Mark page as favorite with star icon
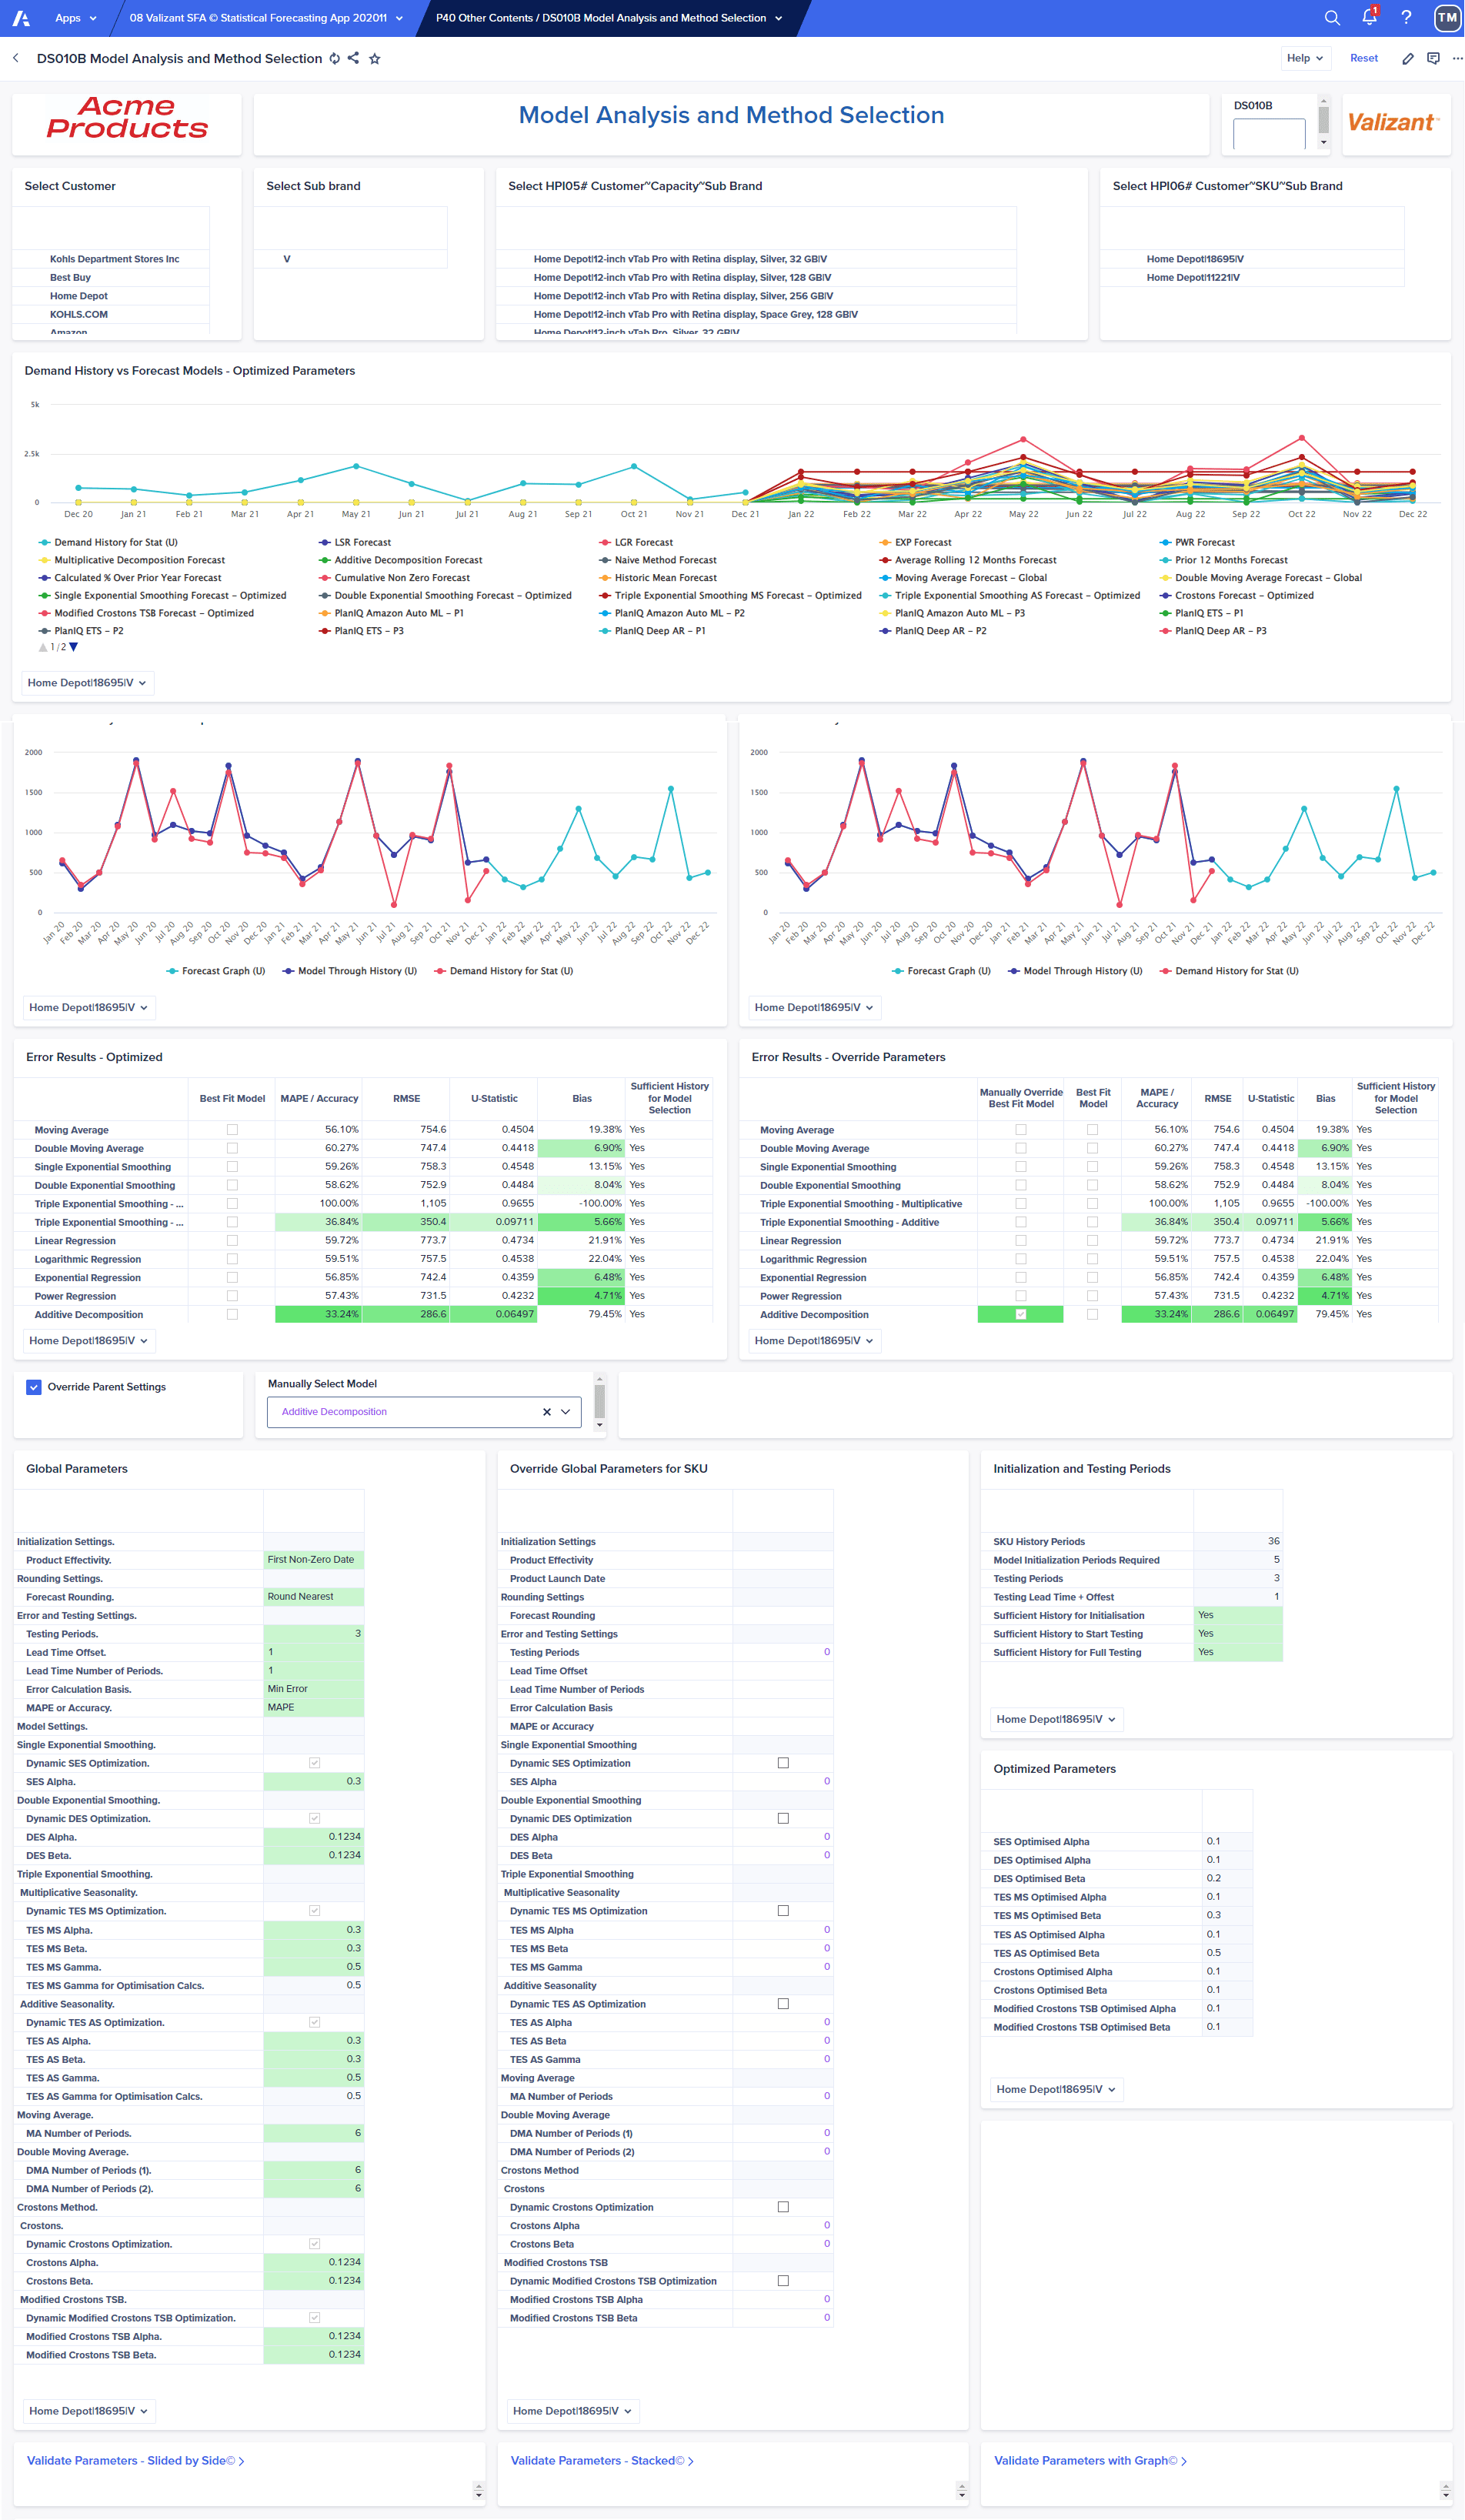 tap(375, 59)
